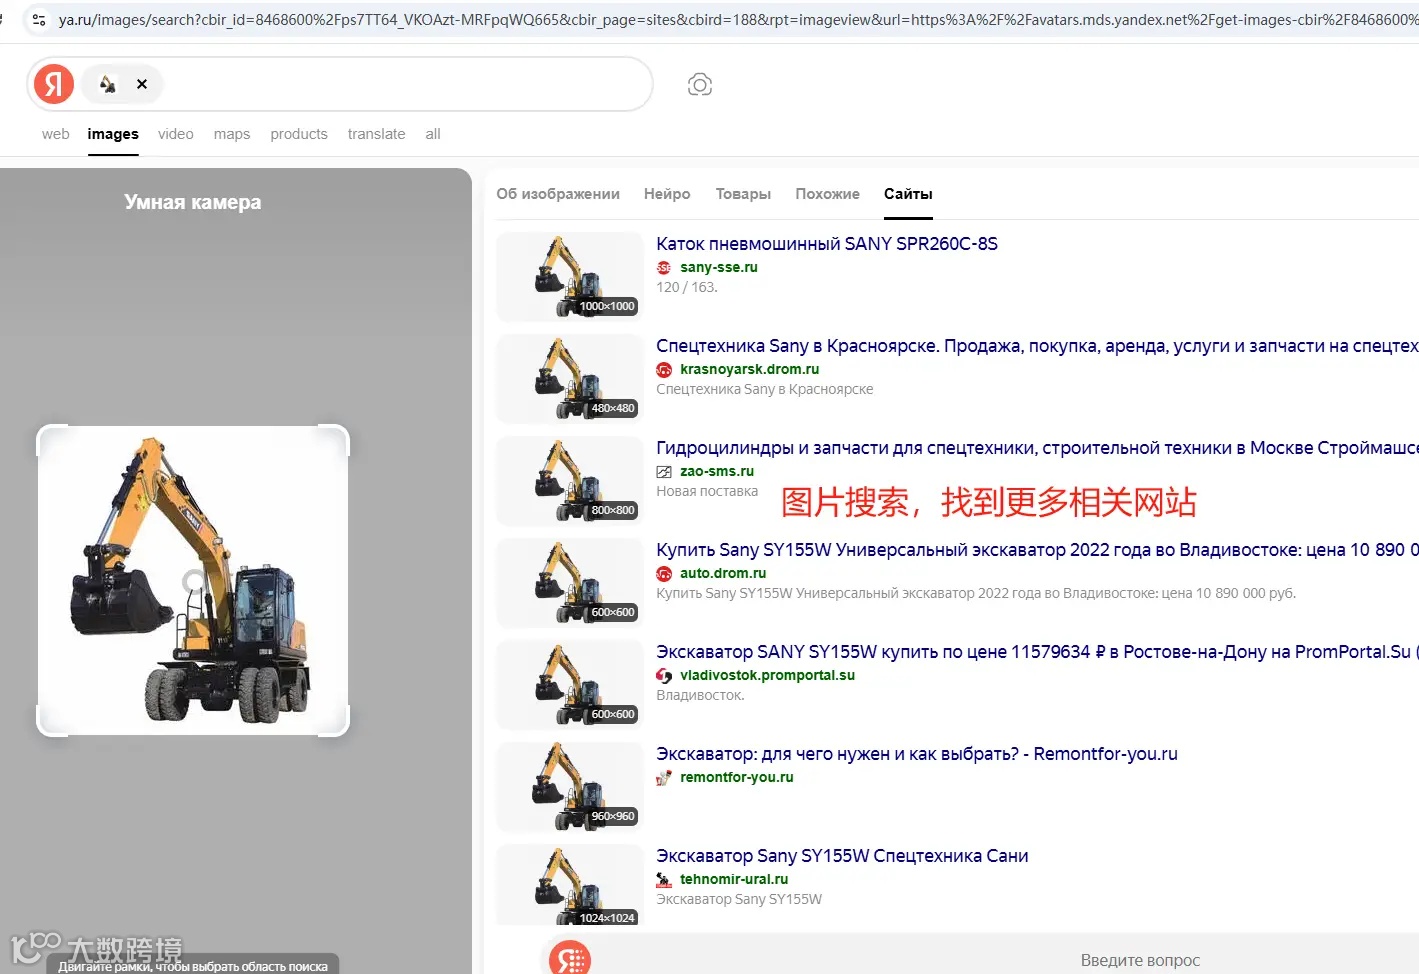Visit zao-sms.ru domain link

[x=717, y=471]
